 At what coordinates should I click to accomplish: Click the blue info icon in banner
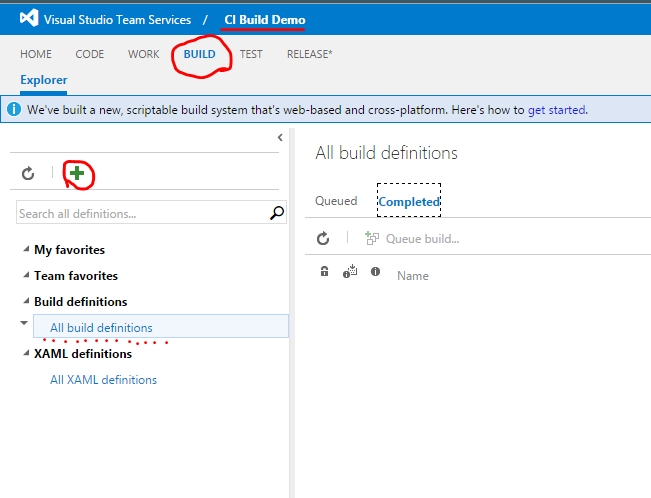[14, 109]
